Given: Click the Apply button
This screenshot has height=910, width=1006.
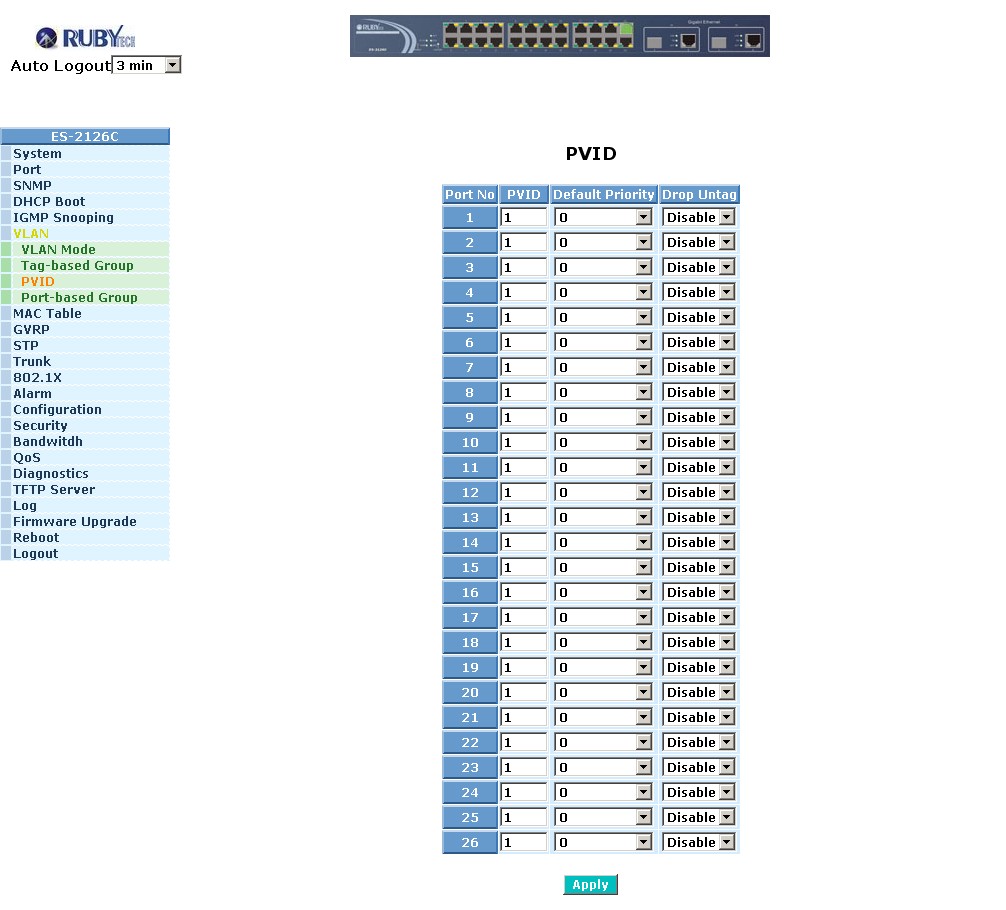Looking at the screenshot, I should tap(590, 885).
